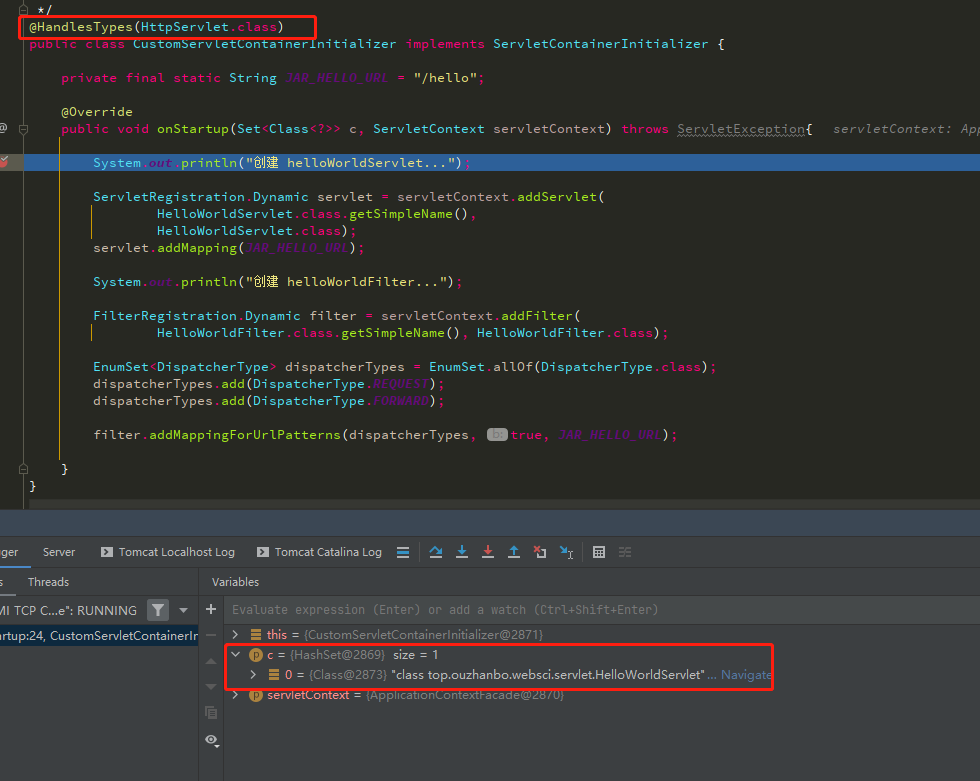Click DispatcherType.REQUEST in the code
This screenshot has width=980, height=781.
(341, 384)
